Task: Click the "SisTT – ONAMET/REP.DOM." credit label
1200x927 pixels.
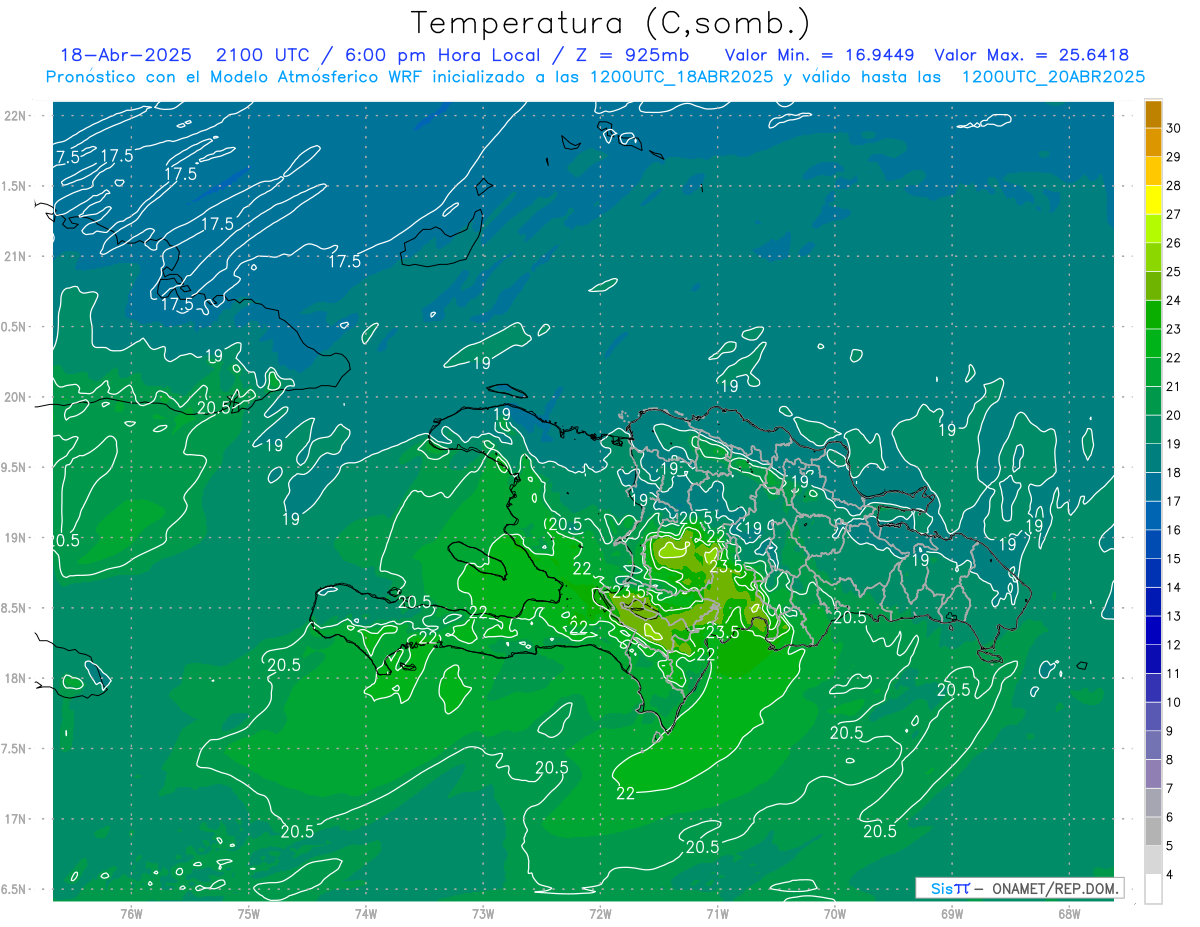Action: (1022, 888)
